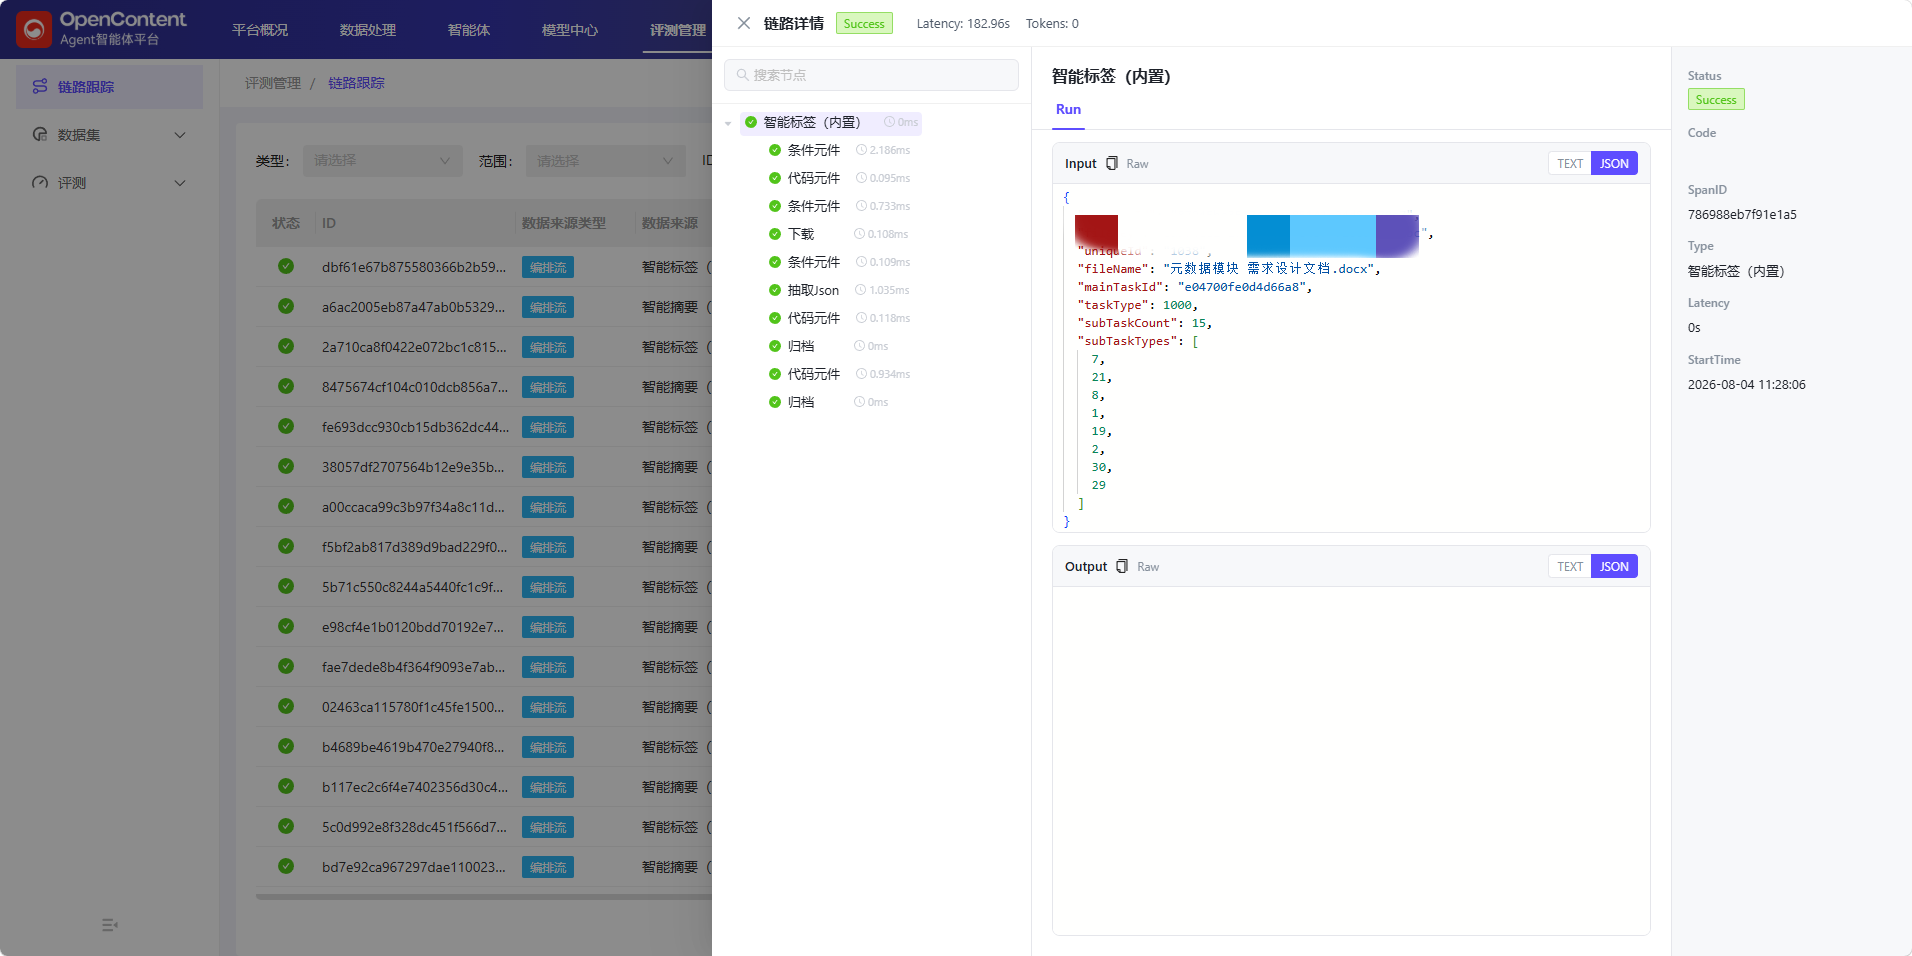Click Raw link next to Output
The height and width of the screenshot is (956, 1912).
[x=1148, y=567]
